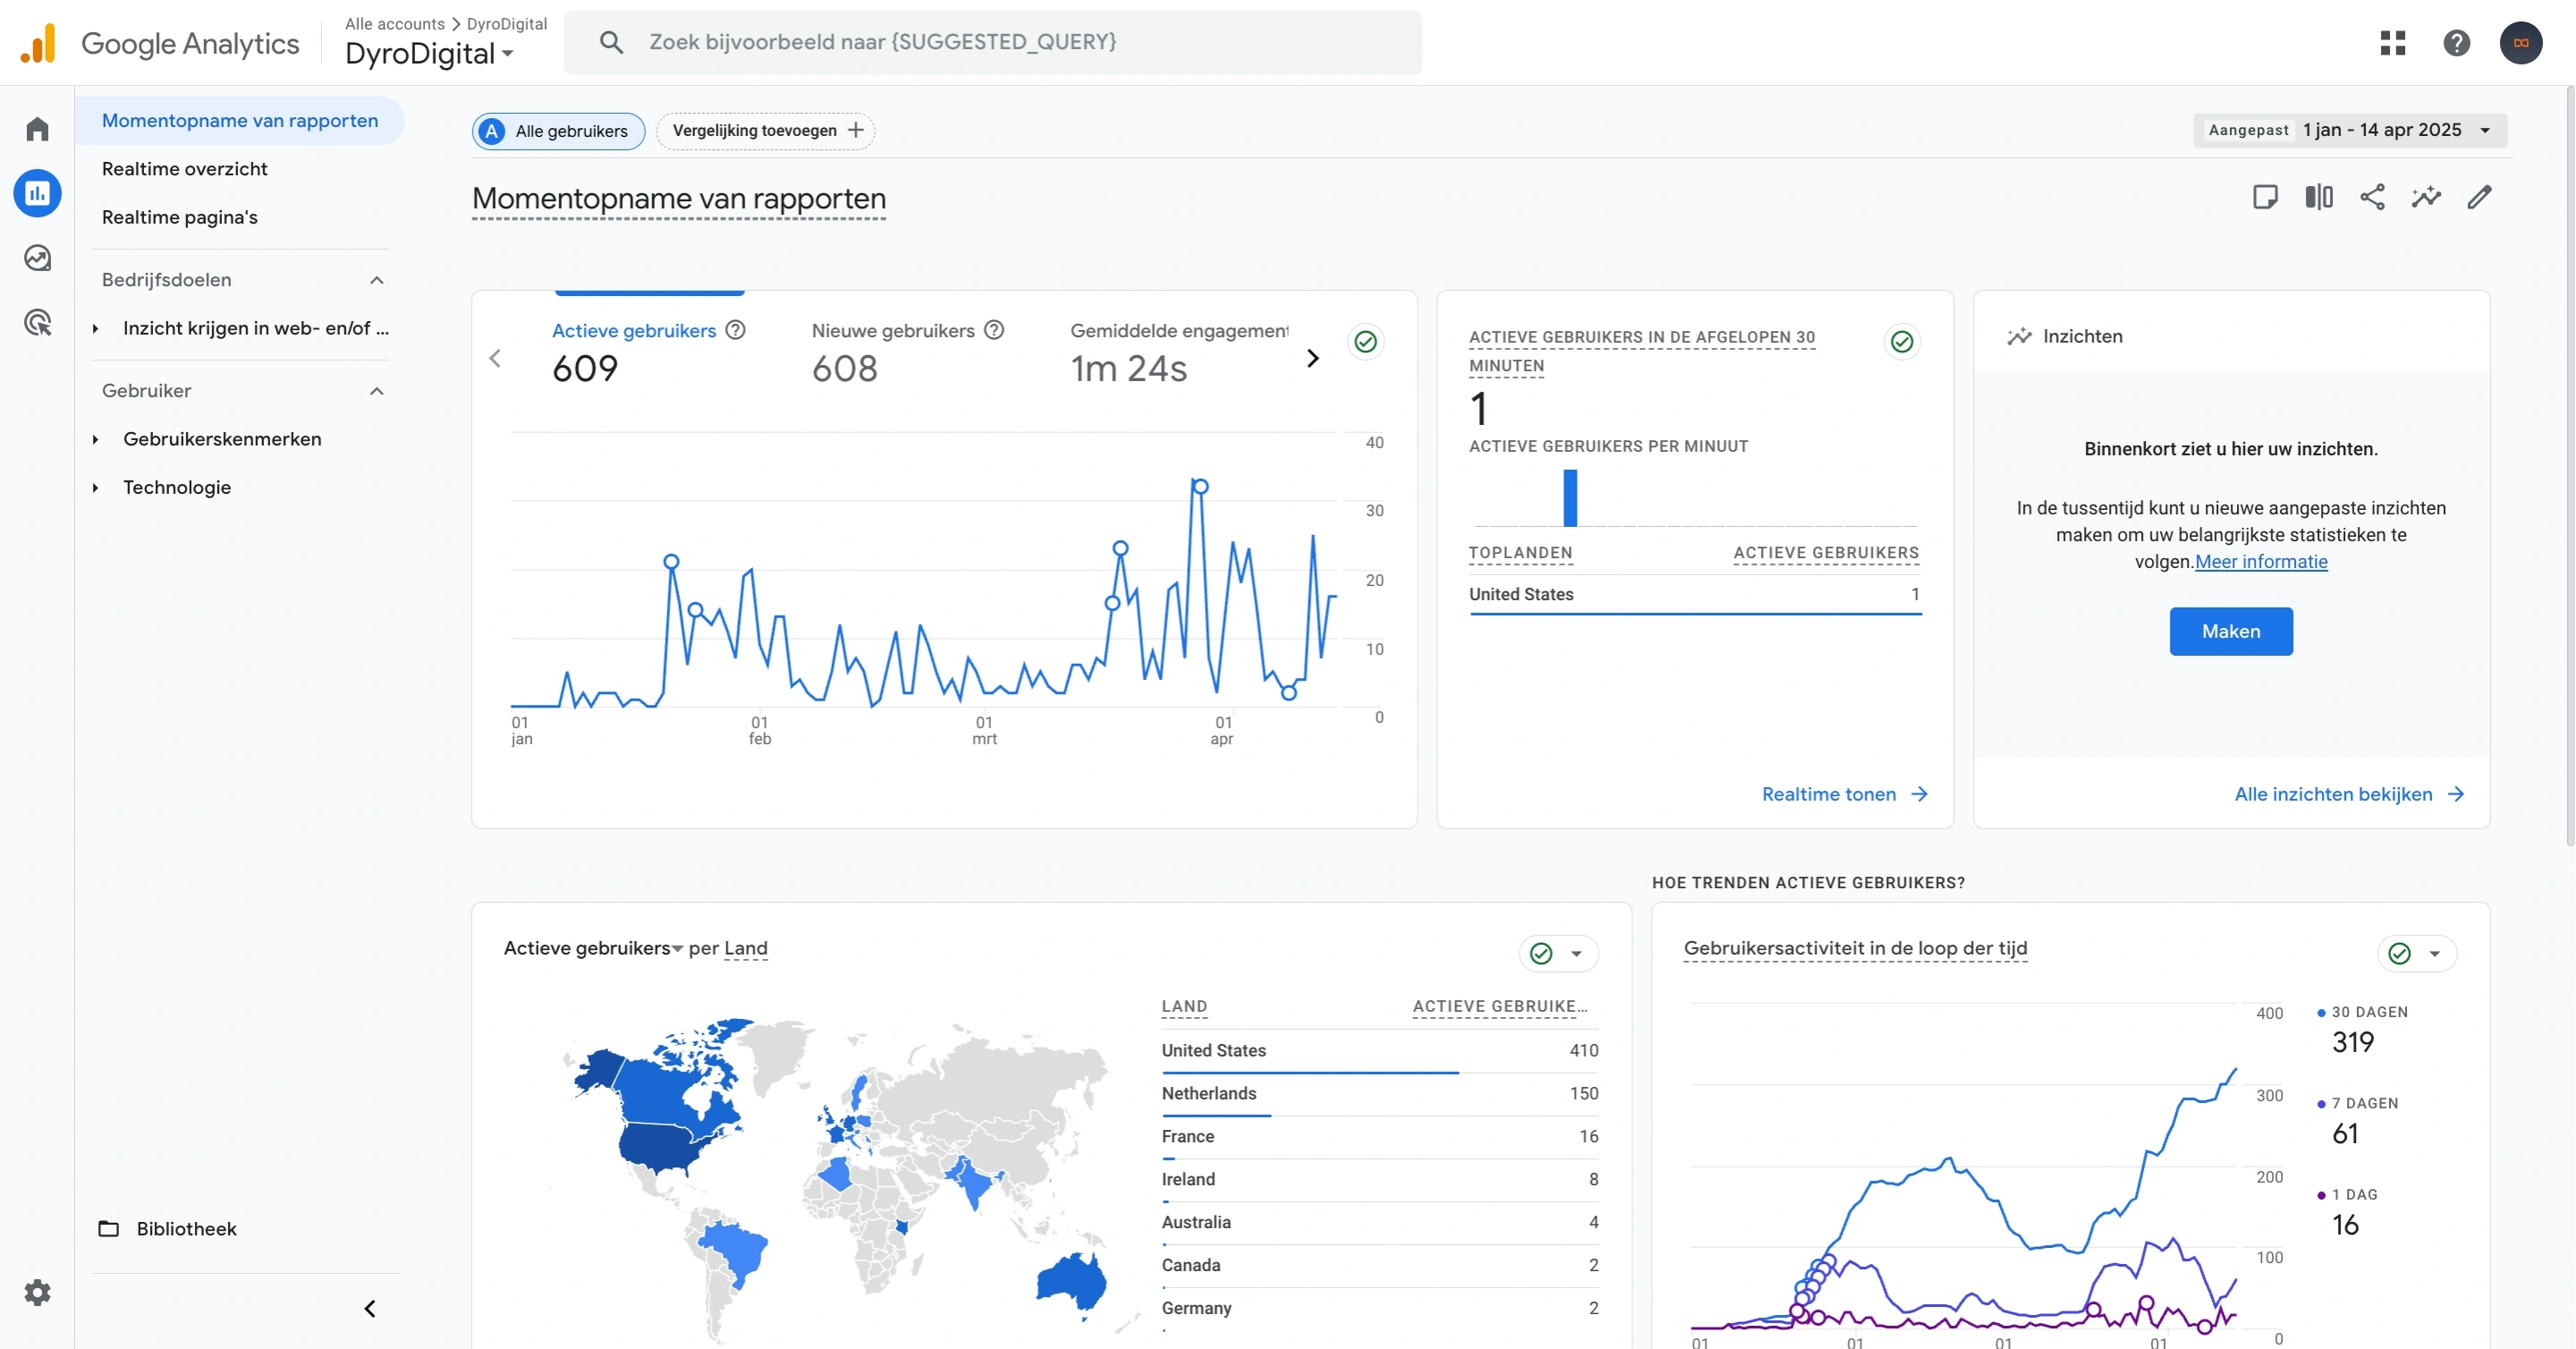
Task: Open the DyroDigital property selector dropdown
Action: click(429, 53)
